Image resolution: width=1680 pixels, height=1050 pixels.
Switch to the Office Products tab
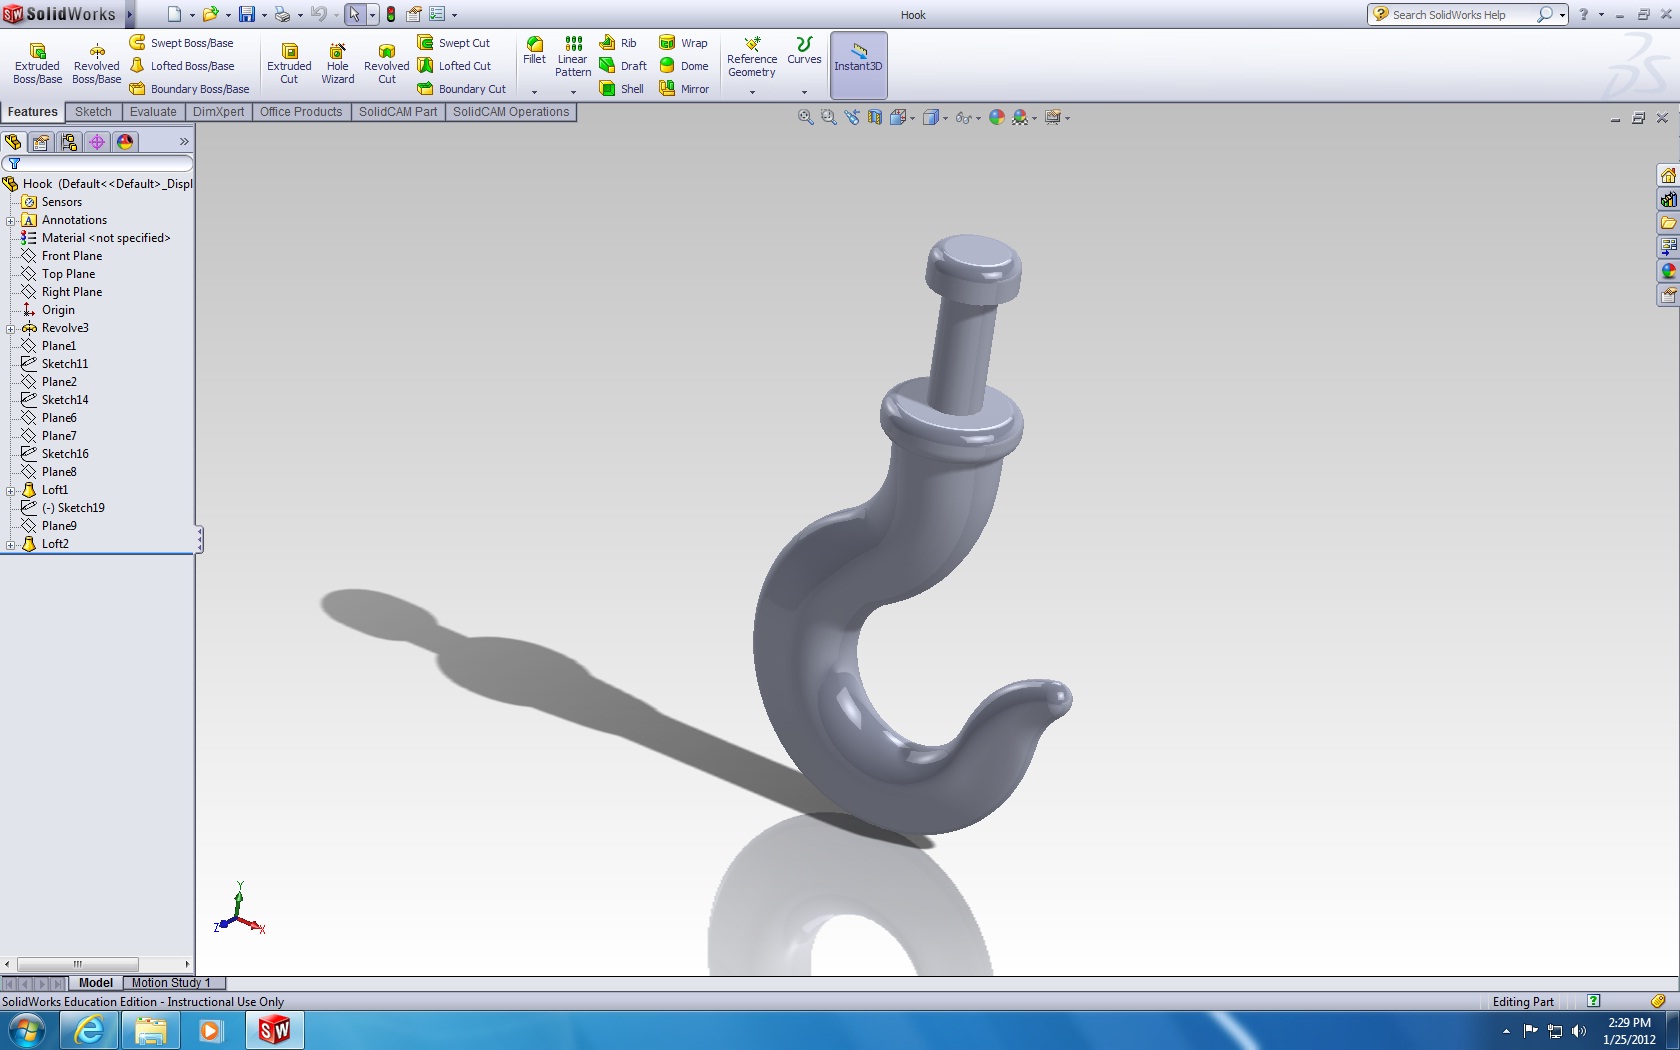(x=301, y=112)
